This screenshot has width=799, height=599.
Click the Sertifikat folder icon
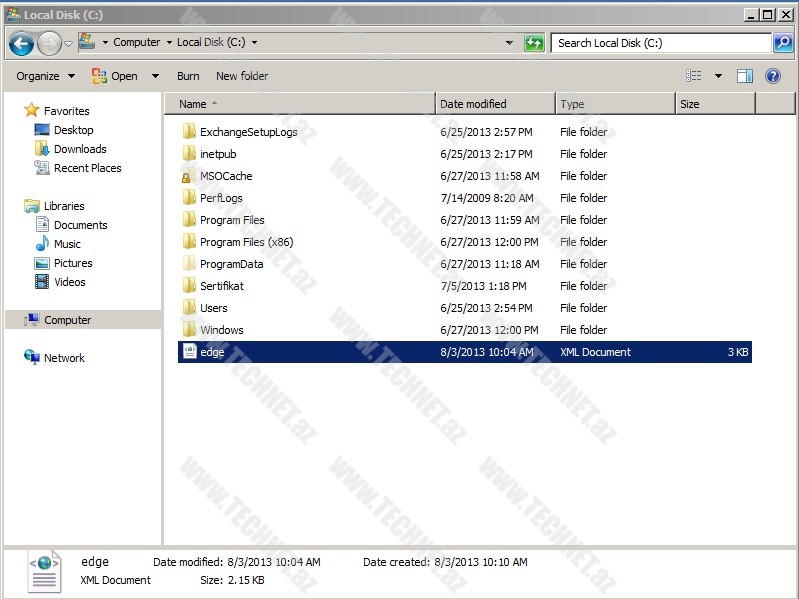point(189,285)
